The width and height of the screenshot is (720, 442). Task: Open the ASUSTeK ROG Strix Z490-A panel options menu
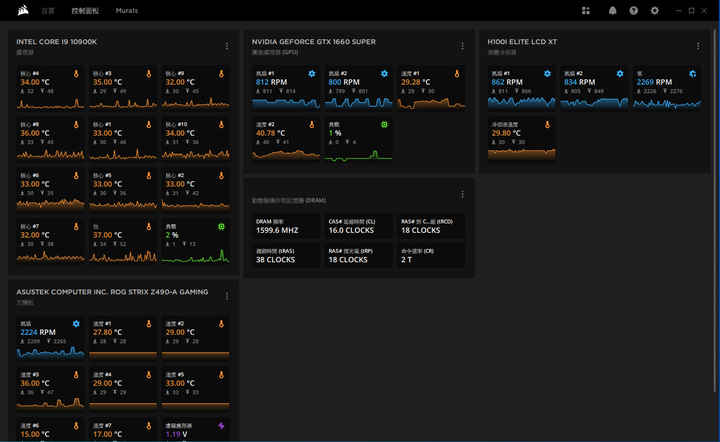pyautogui.click(x=227, y=297)
